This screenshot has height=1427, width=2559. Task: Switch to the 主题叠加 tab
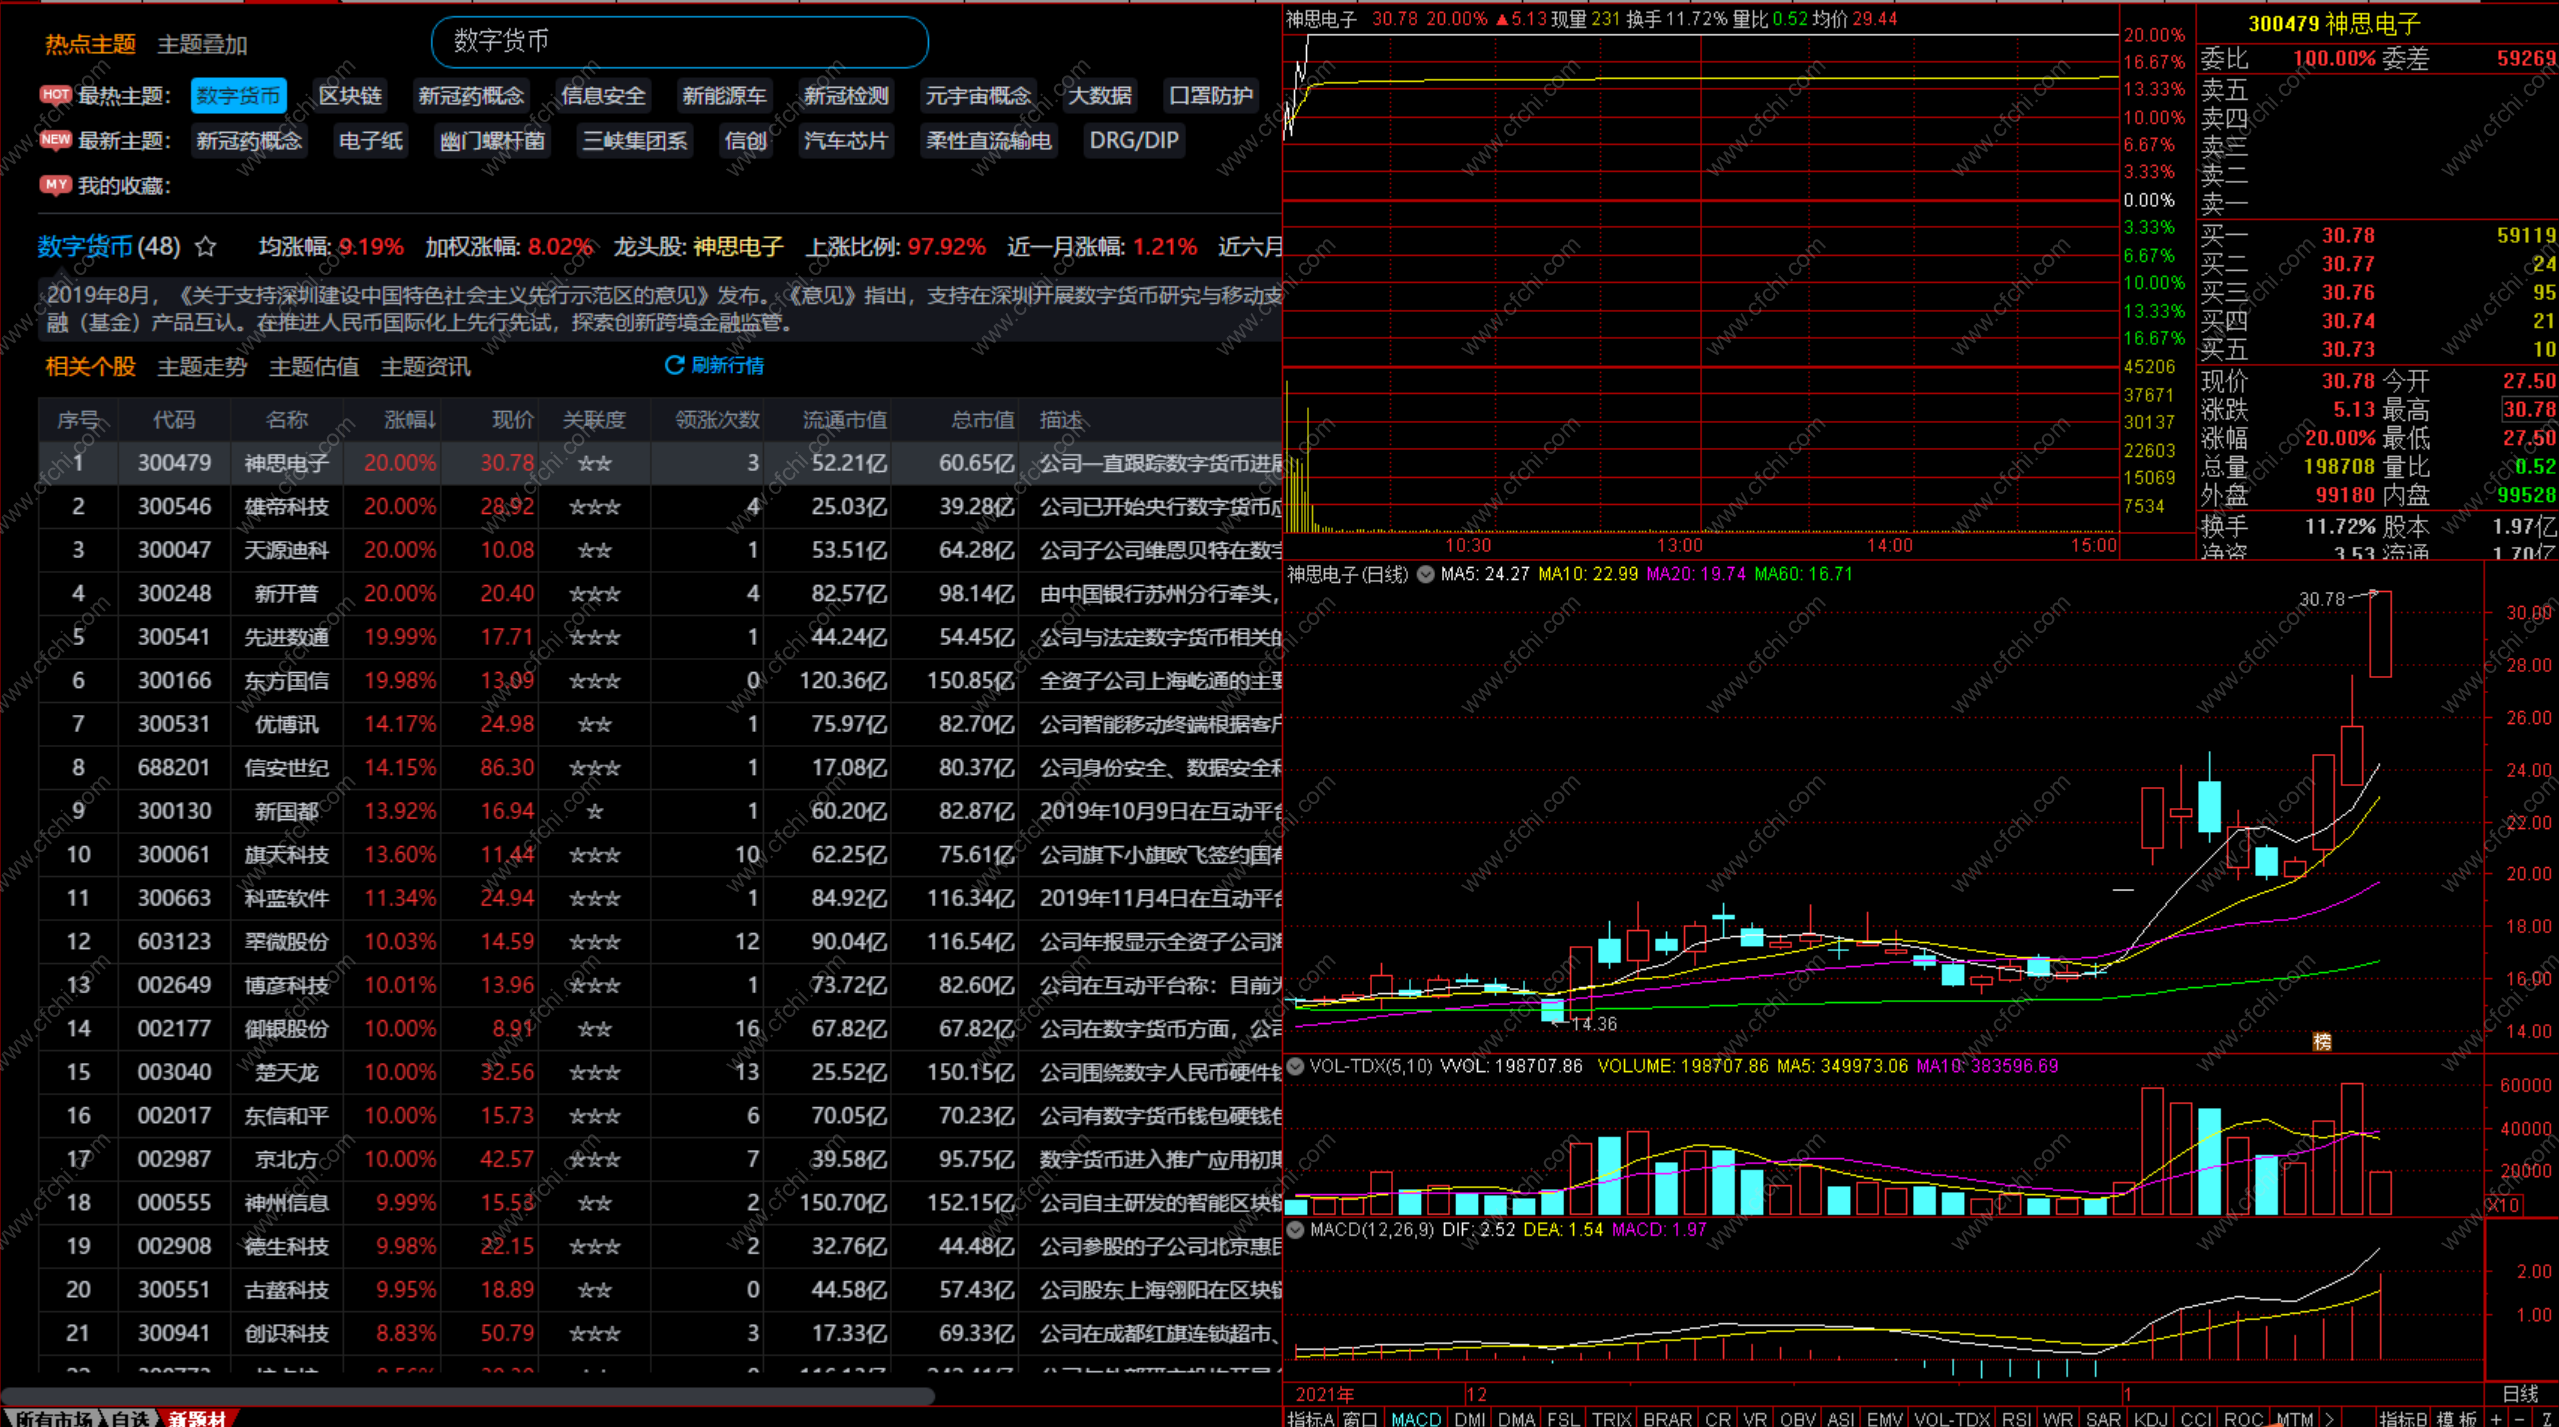point(202,45)
